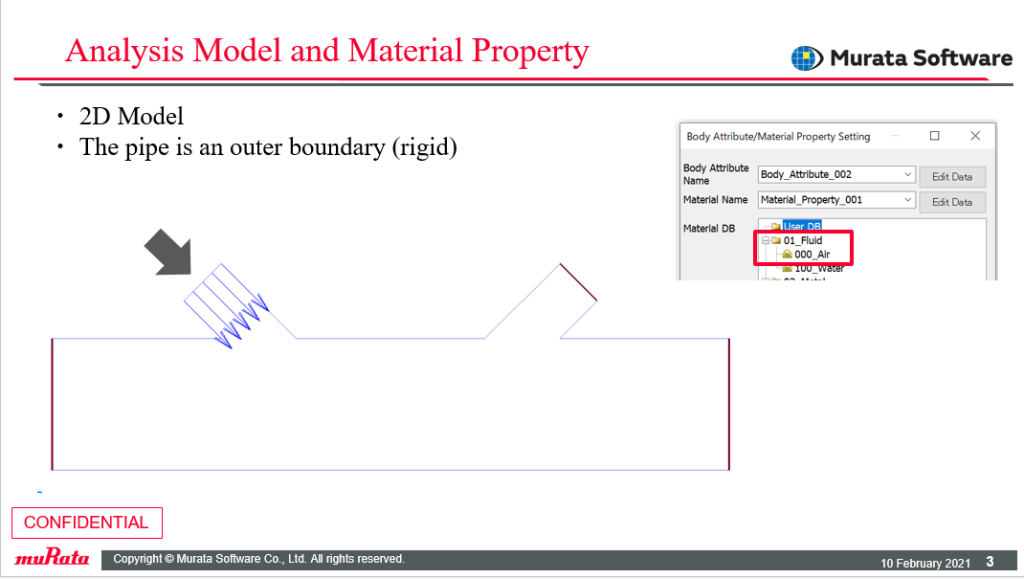The width and height of the screenshot is (1024, 579).
Task: Click the 000_Air material icon
Action: [787, 254]
